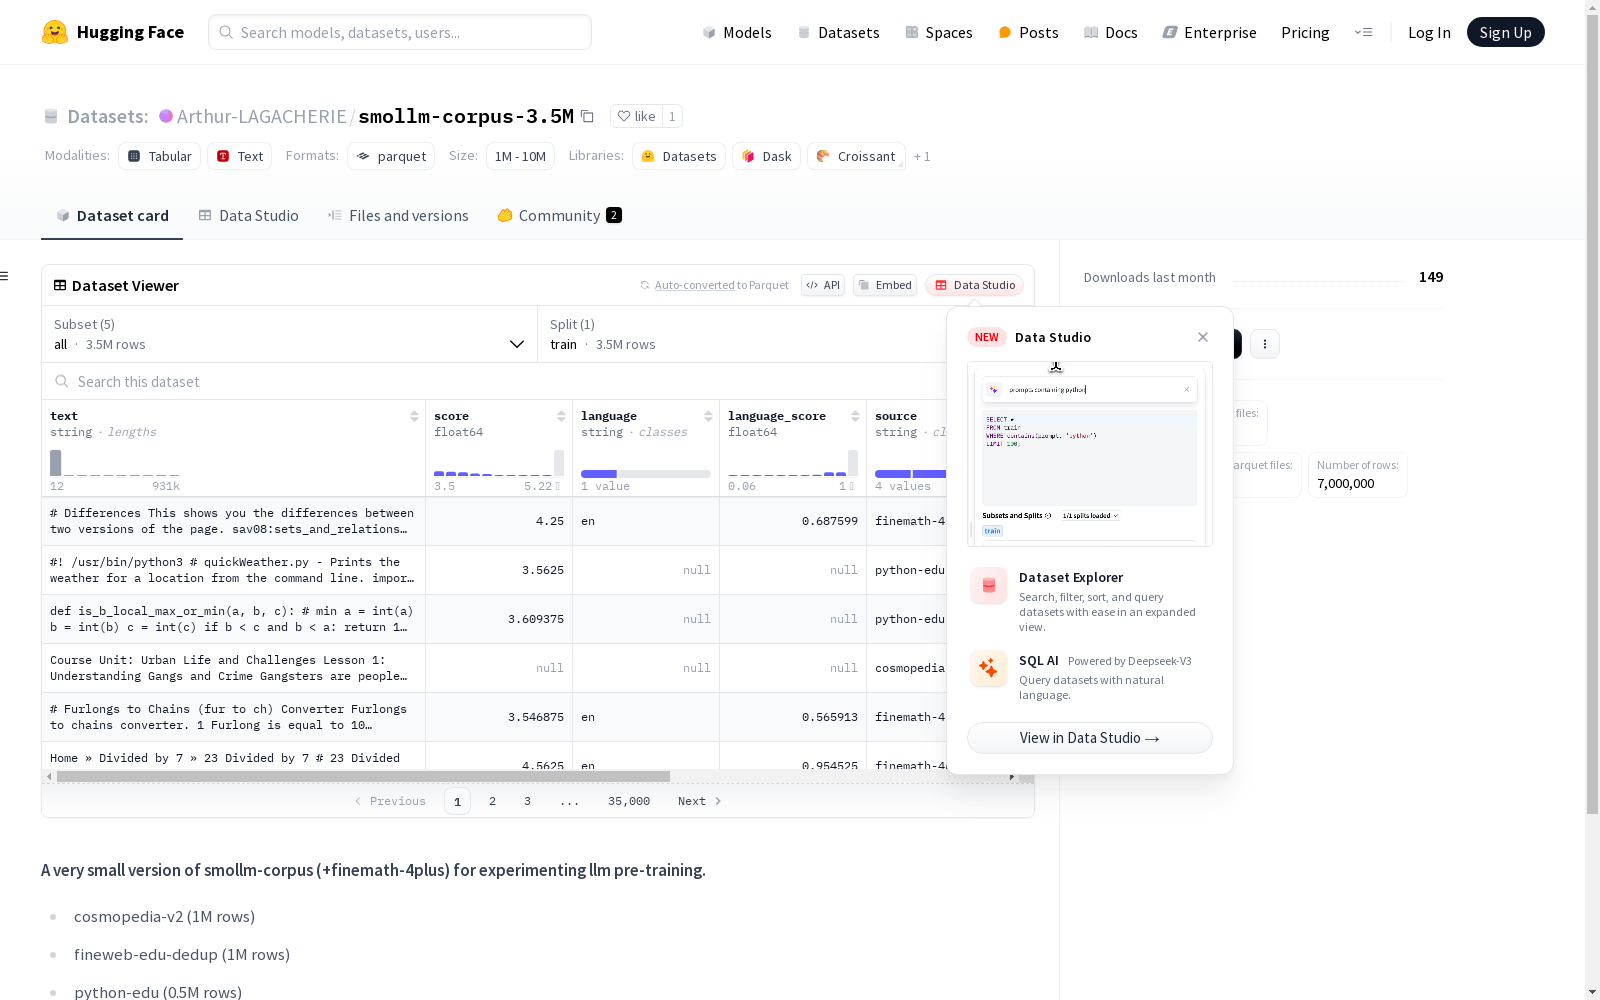Click the Sign Up button
This screenshot has height=1000, width=1600.
click(x=1506, y=32)
